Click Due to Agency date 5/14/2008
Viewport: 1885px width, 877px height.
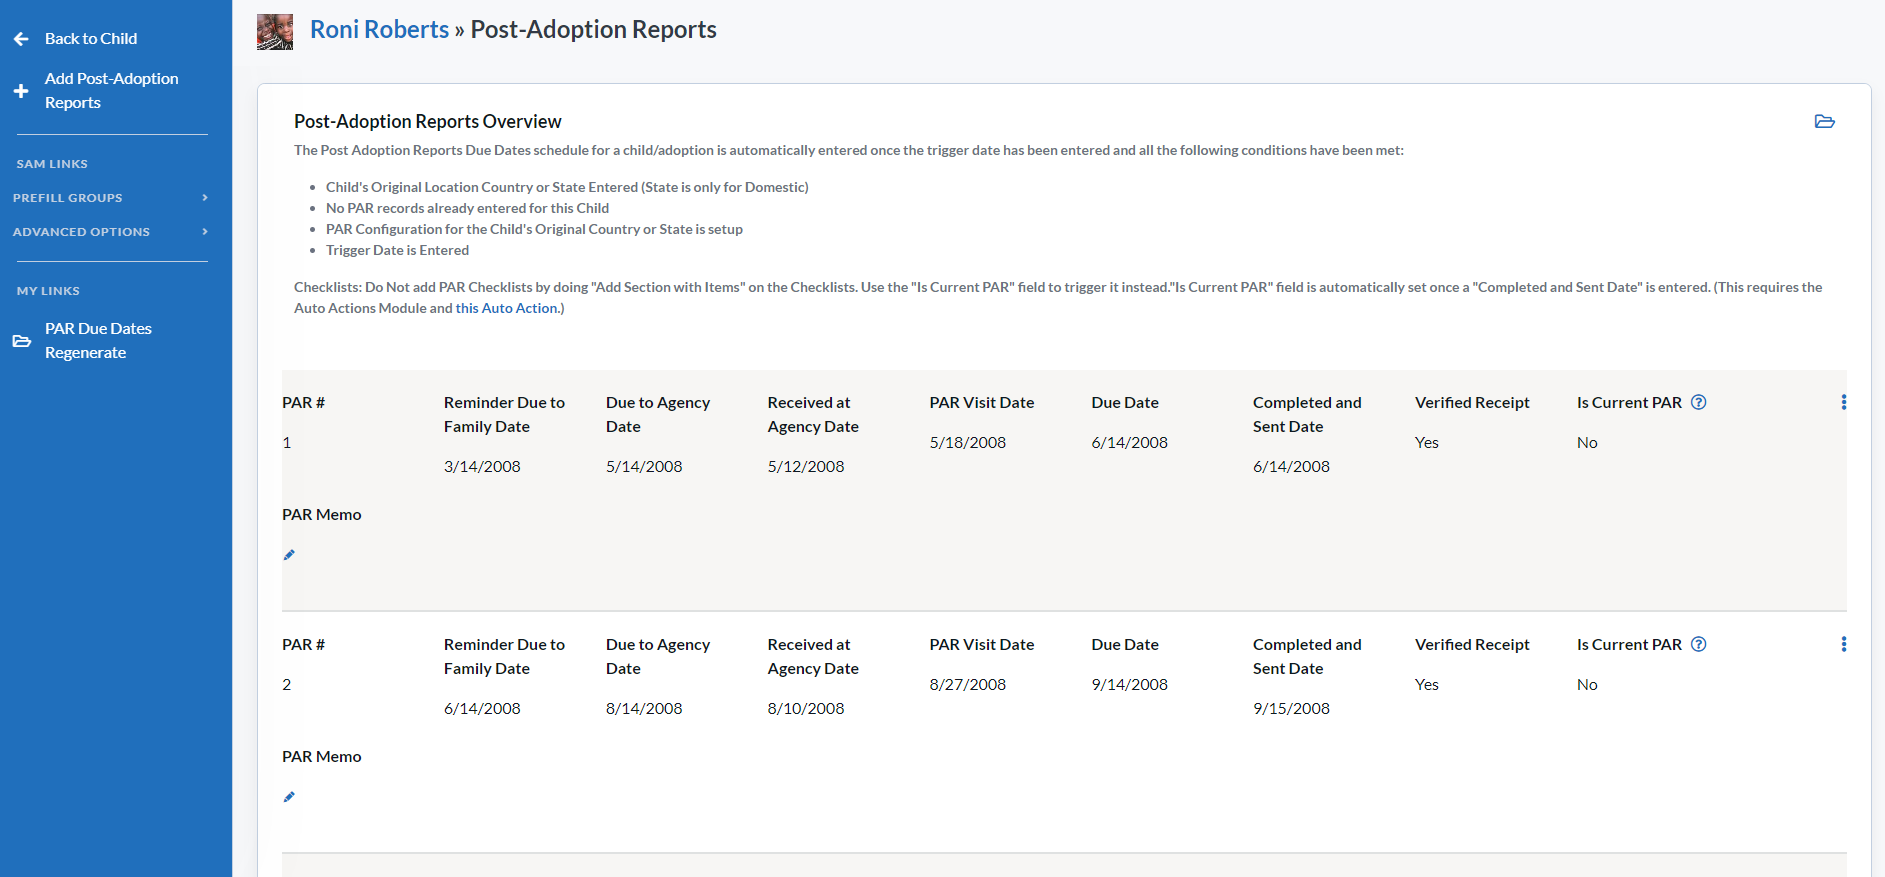pos(644,467)
